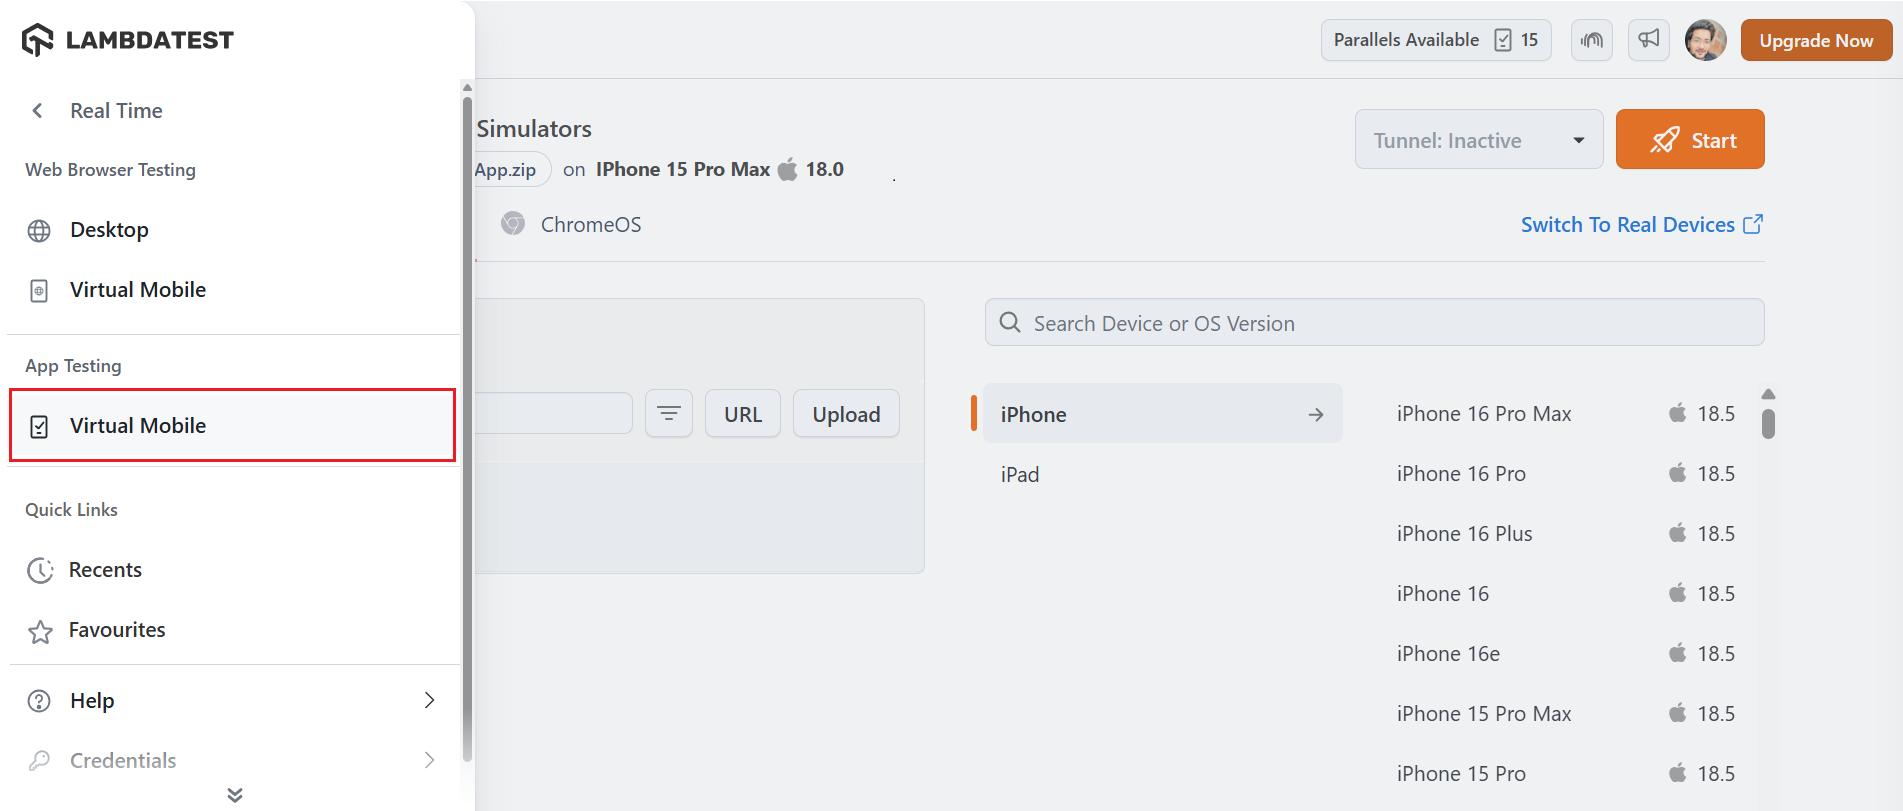Image resolution: width=1903 pixels, height=811 pixels.
Task: Open the profile avatar menu
Action: (x=1705, y=40)
